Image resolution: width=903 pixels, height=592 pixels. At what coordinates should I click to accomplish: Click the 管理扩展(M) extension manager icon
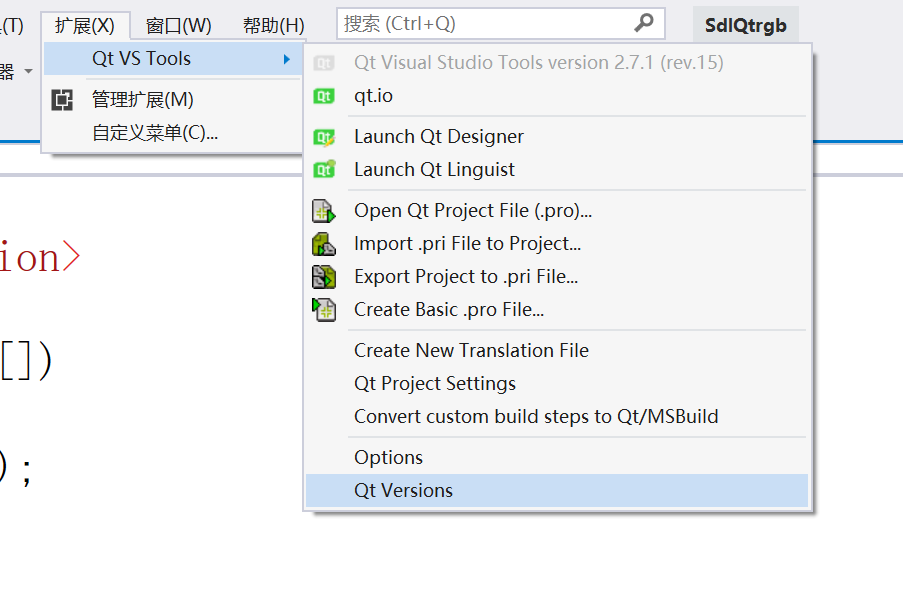(59, 100)
